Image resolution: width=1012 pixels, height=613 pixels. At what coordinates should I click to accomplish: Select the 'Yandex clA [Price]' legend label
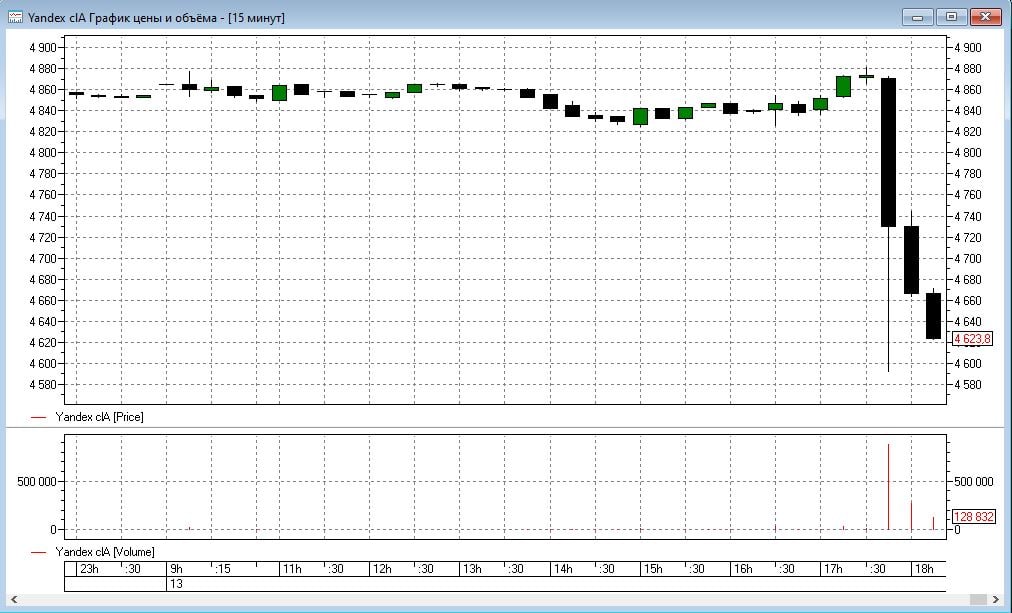point(99,417)
